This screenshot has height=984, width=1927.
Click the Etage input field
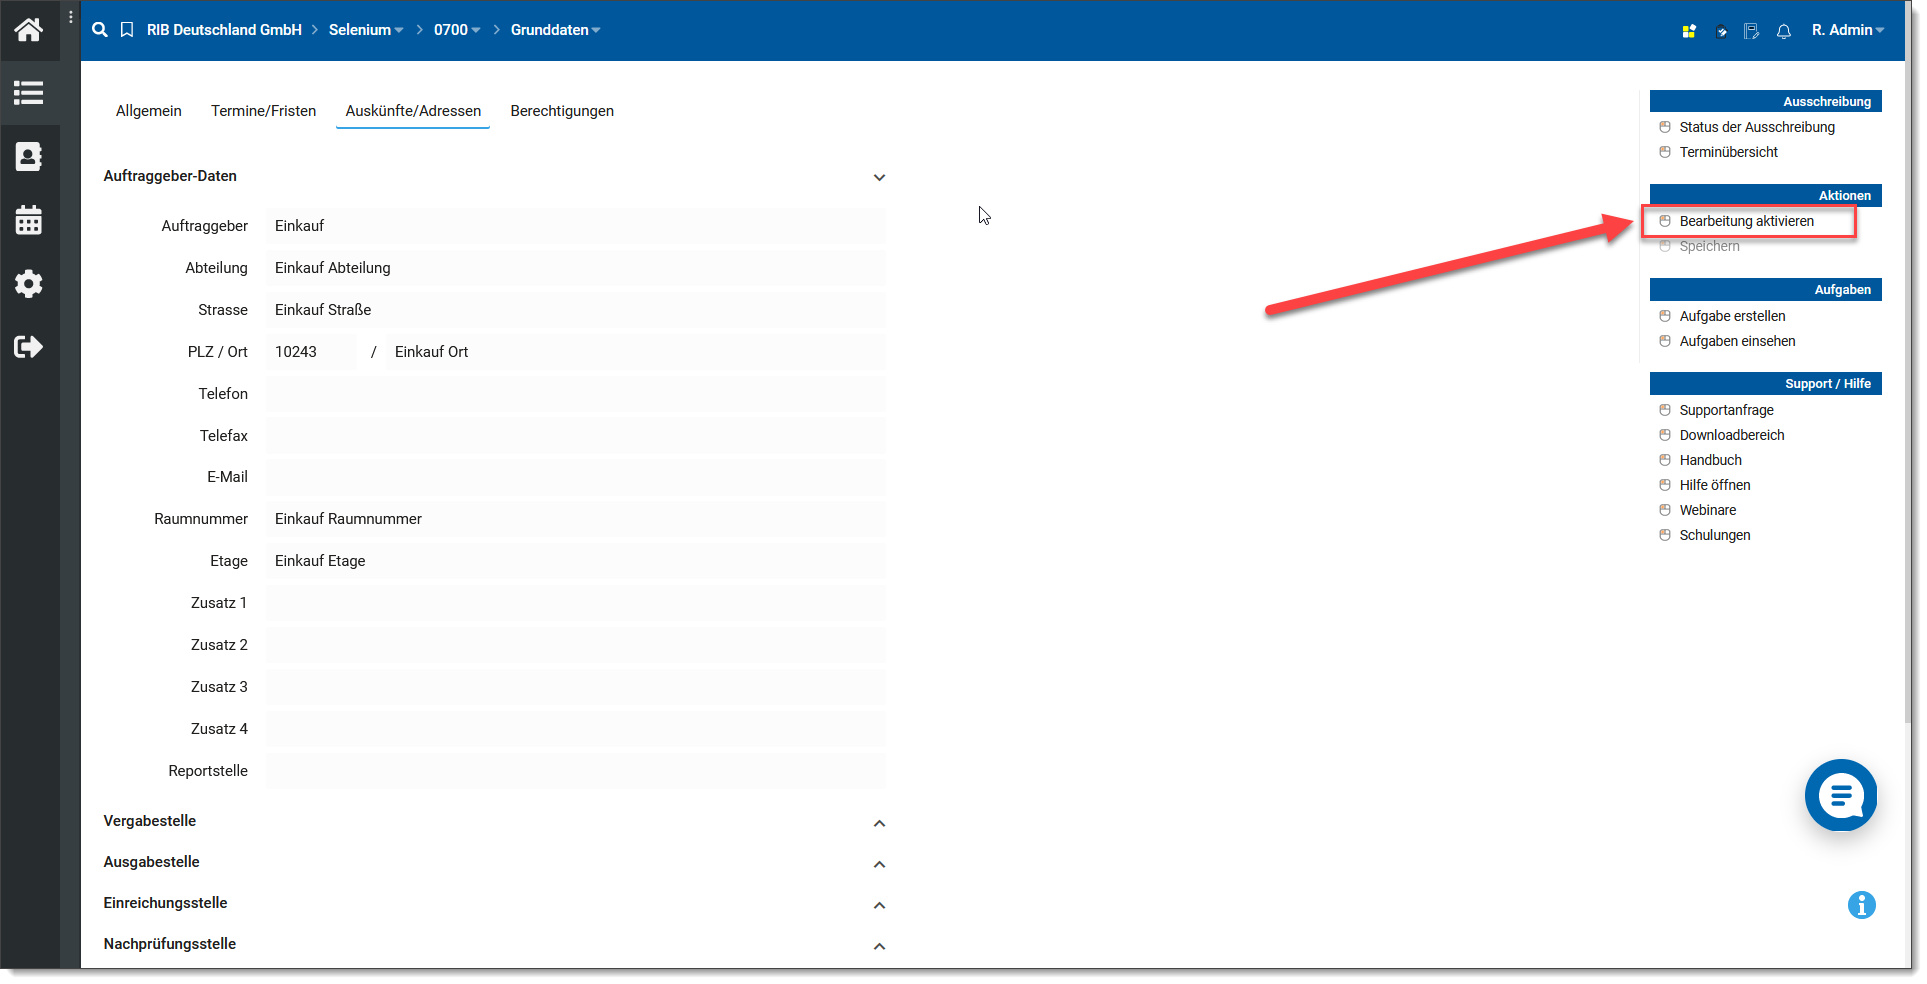coord(576,561)
